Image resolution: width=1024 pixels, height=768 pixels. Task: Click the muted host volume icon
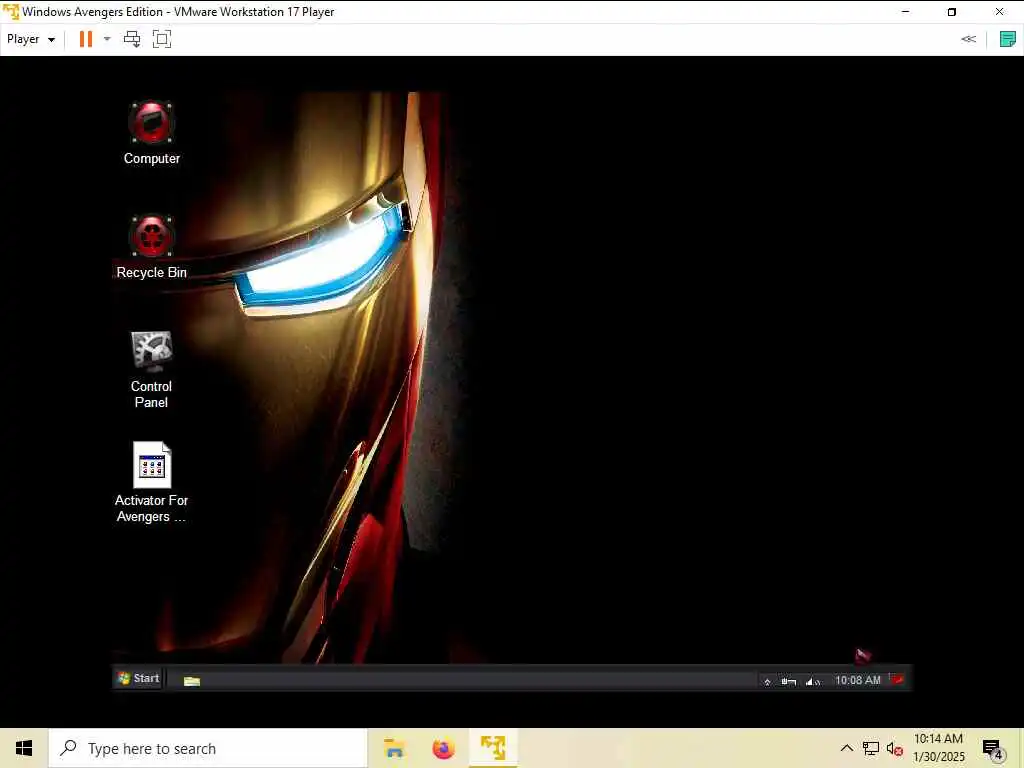coord(895,748)
